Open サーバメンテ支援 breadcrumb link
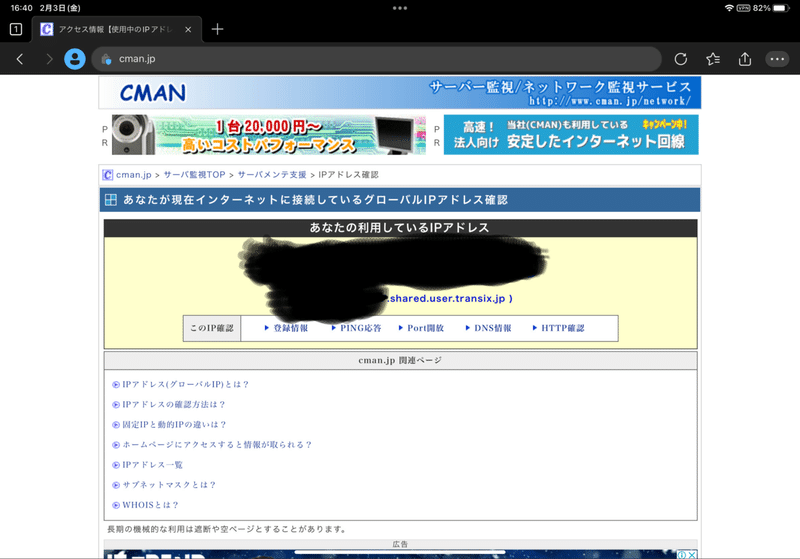Screen dimensions: 800x559 pos(272,175)
